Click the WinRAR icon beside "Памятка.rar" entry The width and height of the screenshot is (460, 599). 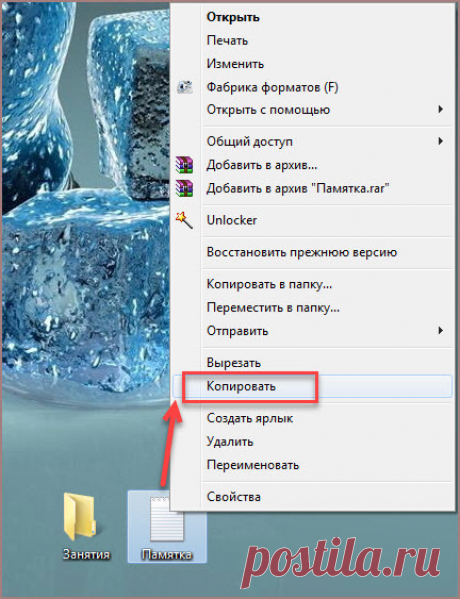coord(184,188)
